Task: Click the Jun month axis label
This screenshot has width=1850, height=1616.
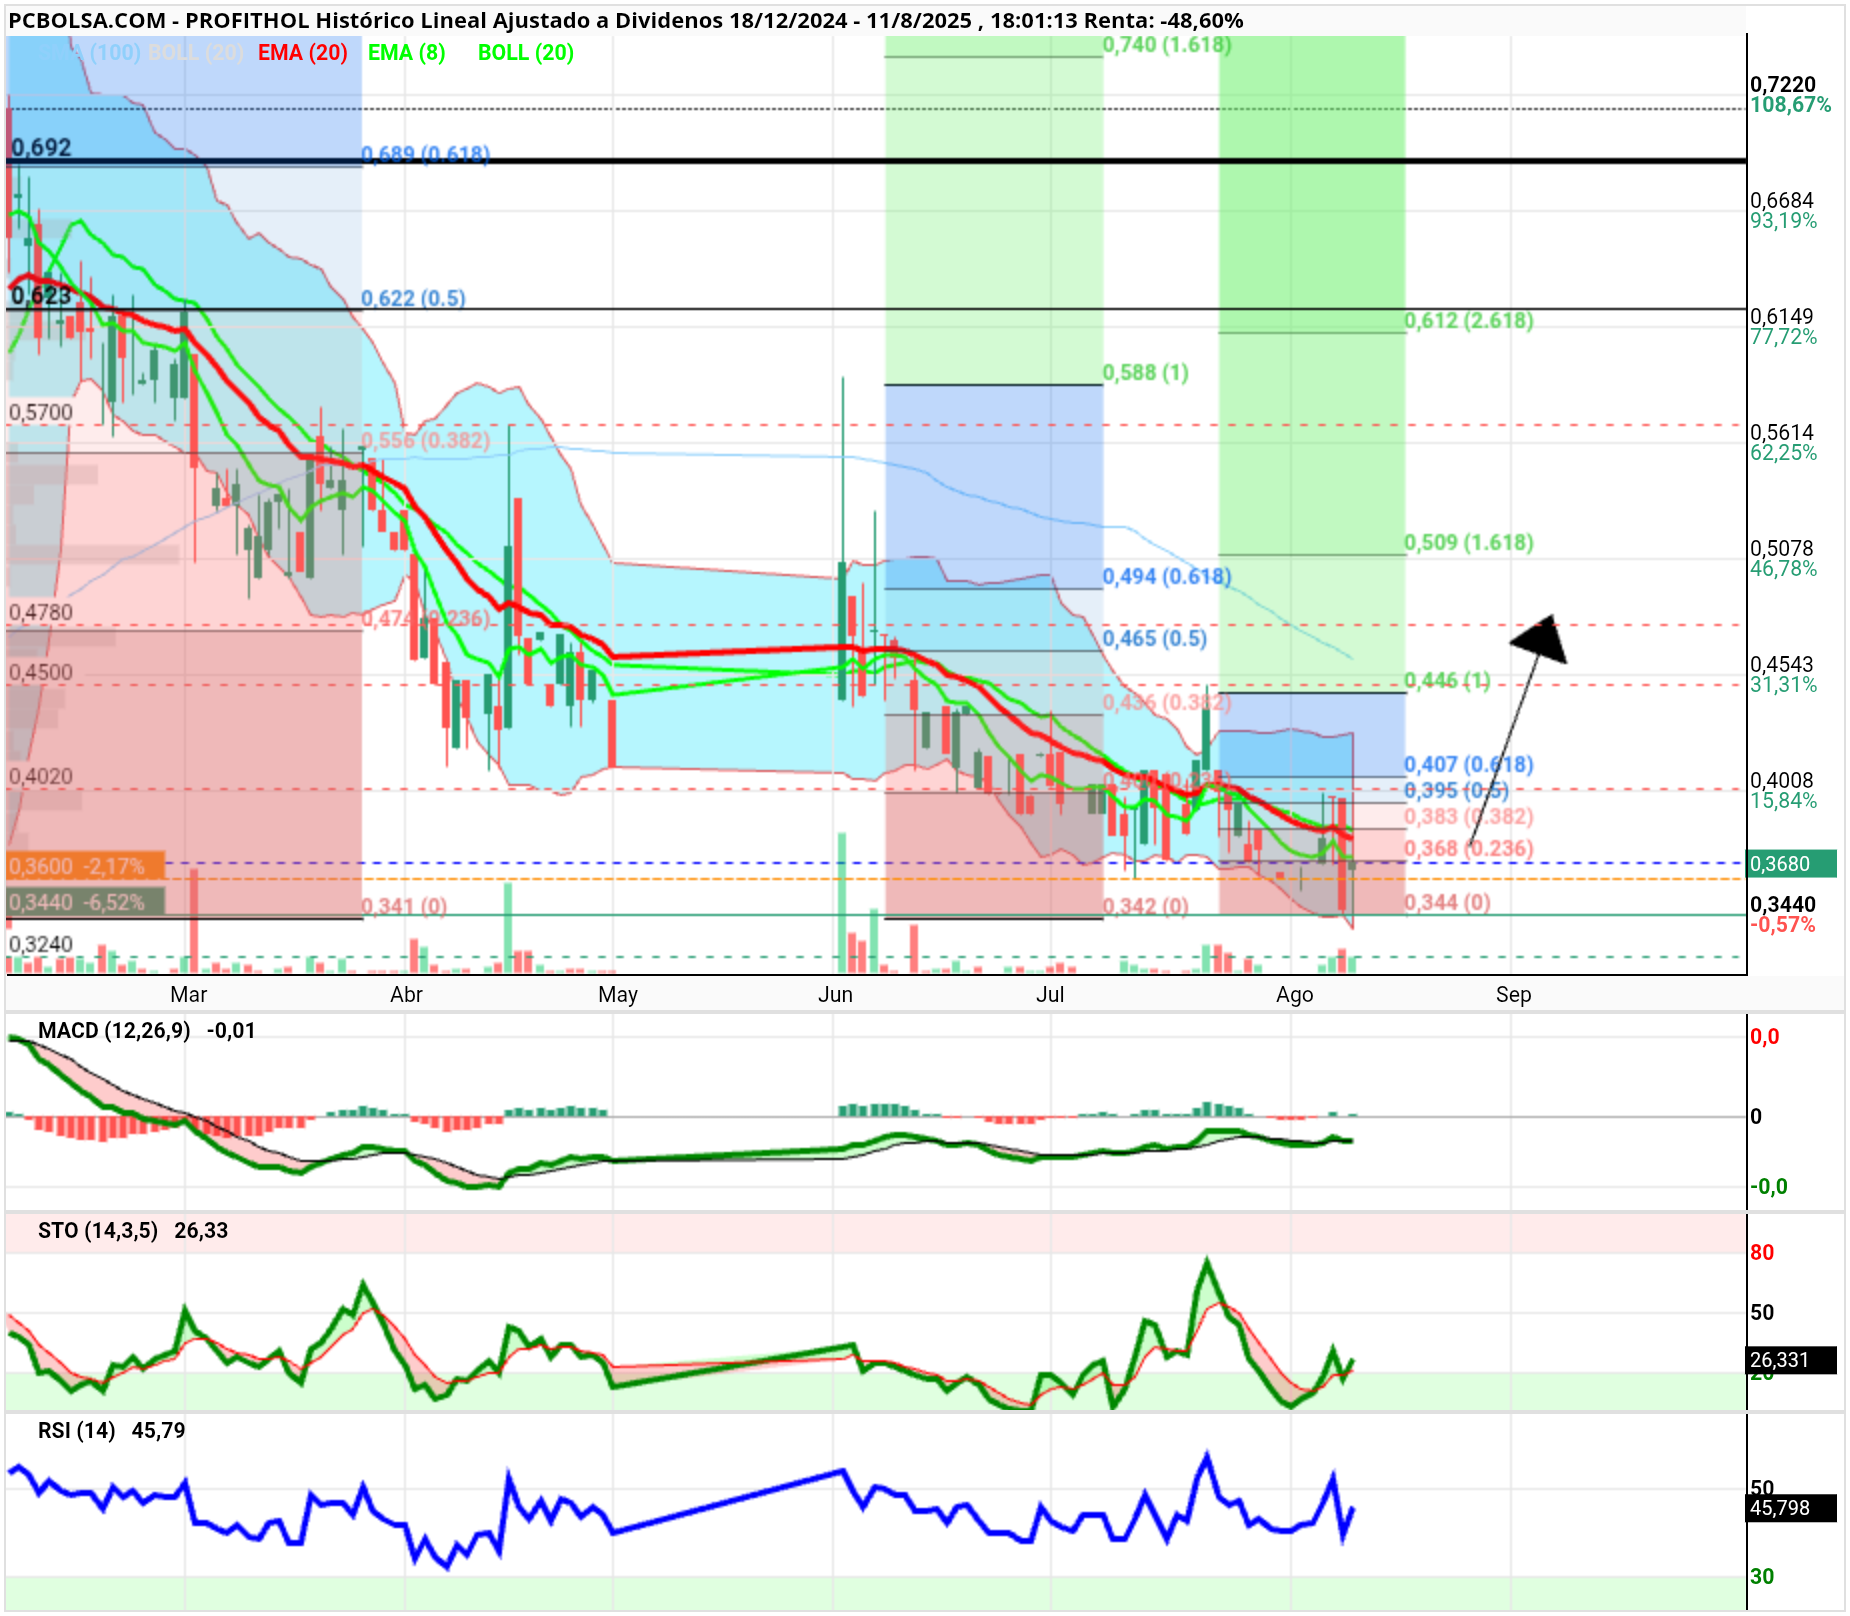Action: [835, 994]
